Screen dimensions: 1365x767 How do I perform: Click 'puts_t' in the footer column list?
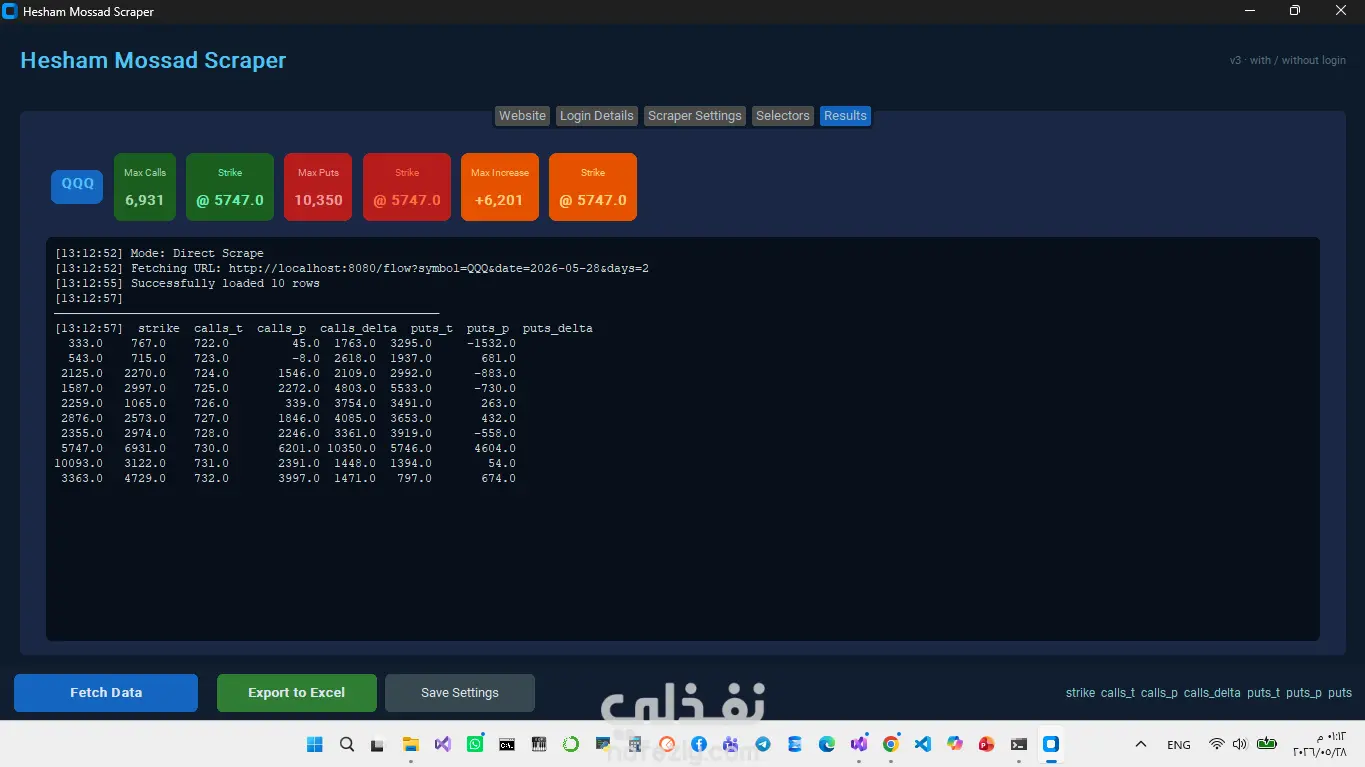[1263, 693]
